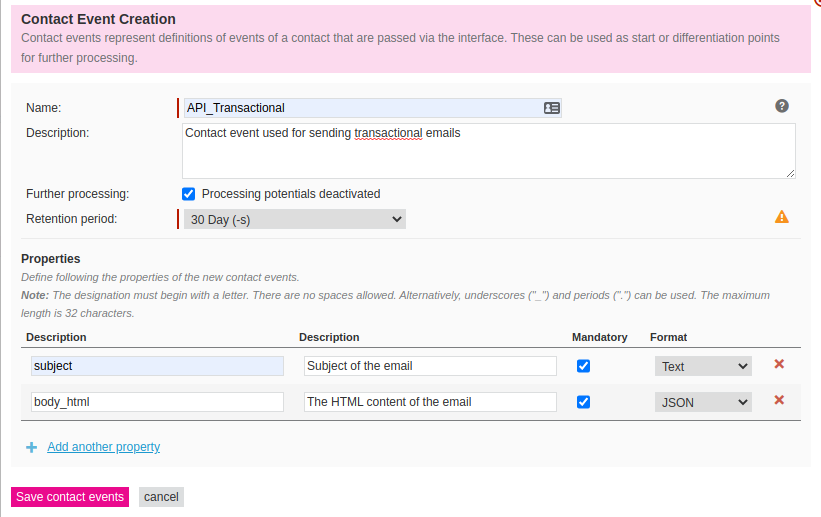Click the 'Retention period:' label
Image resolution: width=821 pixels, height=517 pixels.
tap(72, 219)
